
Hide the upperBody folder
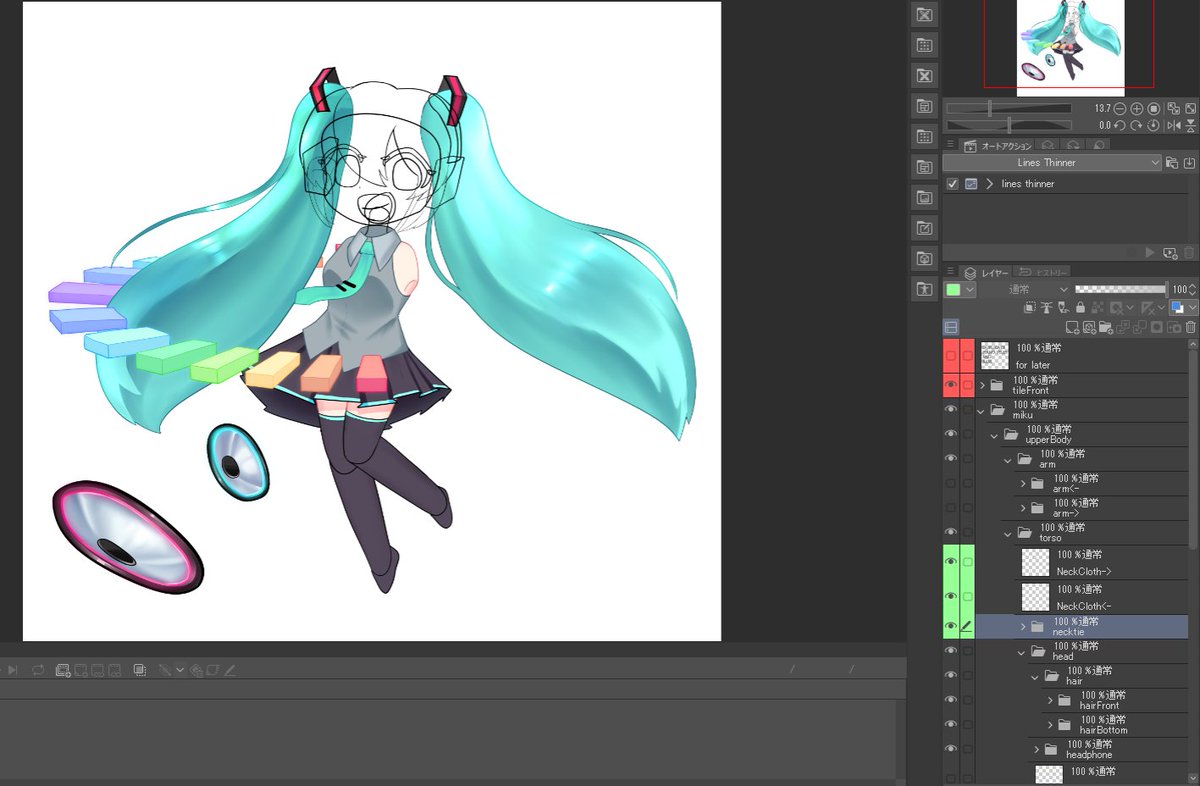point(951,434)
